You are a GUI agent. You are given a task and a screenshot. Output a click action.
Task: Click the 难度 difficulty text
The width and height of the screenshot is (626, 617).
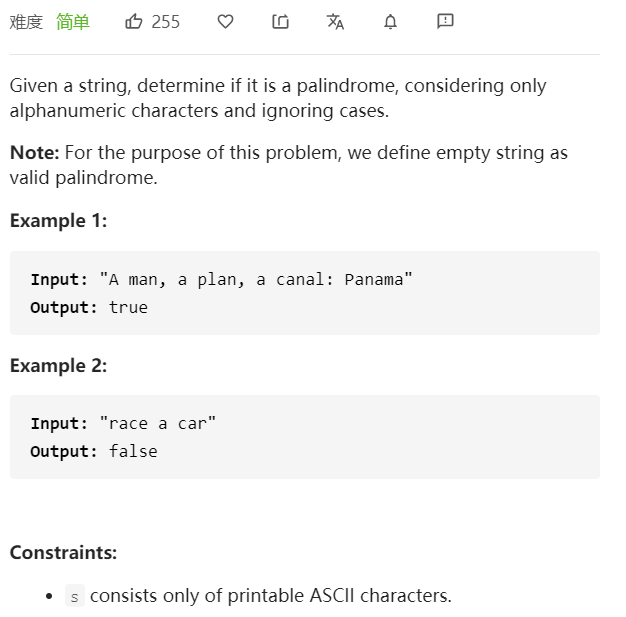coord(26,21)
